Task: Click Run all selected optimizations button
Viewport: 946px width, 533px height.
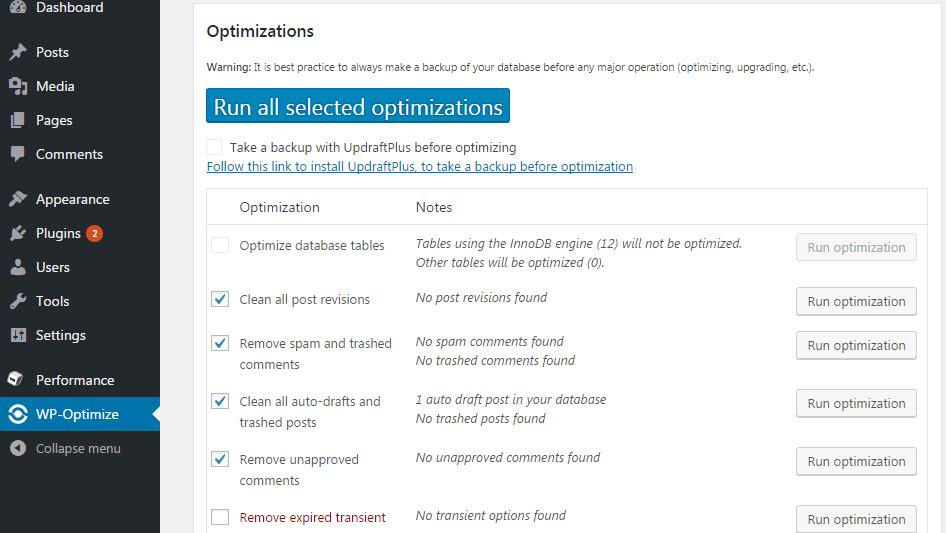Action: (358, 106)
